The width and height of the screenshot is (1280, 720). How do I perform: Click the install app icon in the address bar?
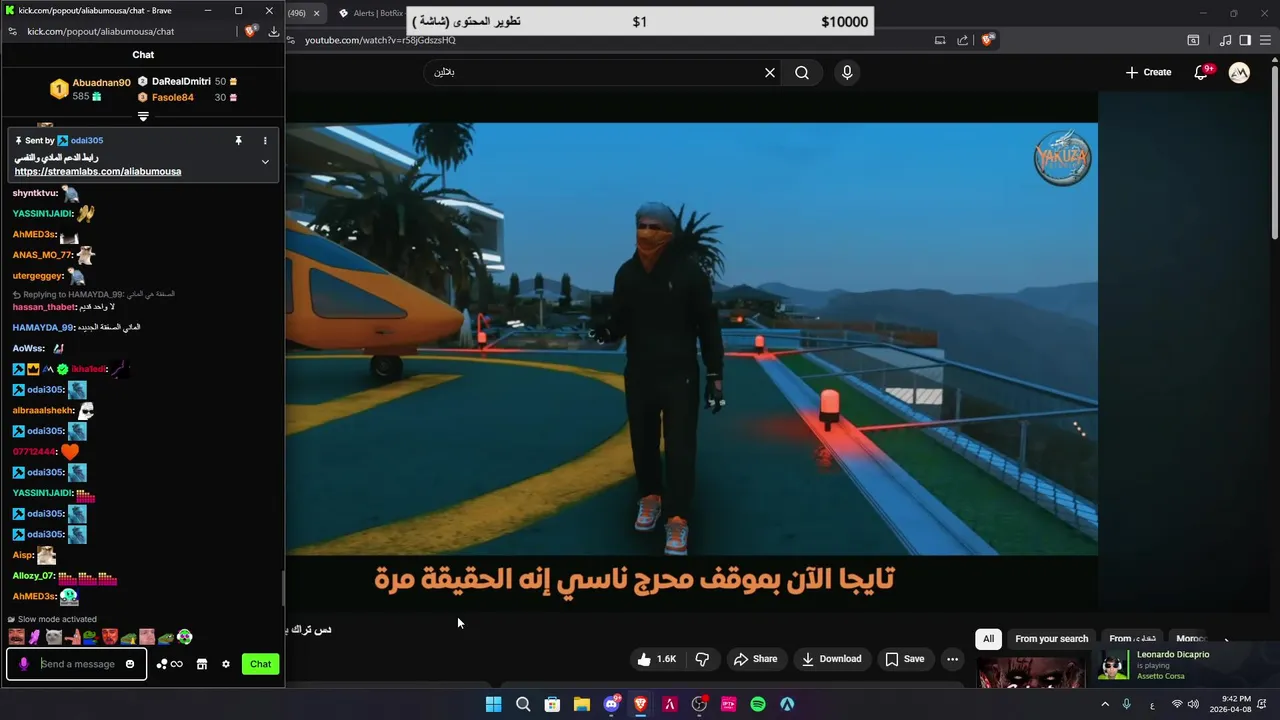tap(940, 40)
